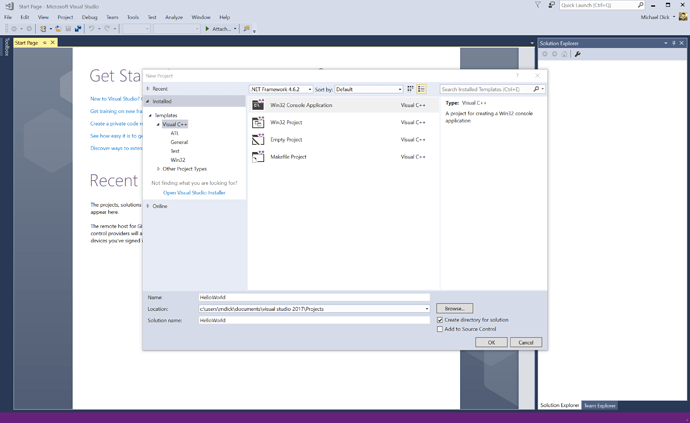
Task: Click the Solution Explorer Properties wrench icon
Action: point(578,54)
